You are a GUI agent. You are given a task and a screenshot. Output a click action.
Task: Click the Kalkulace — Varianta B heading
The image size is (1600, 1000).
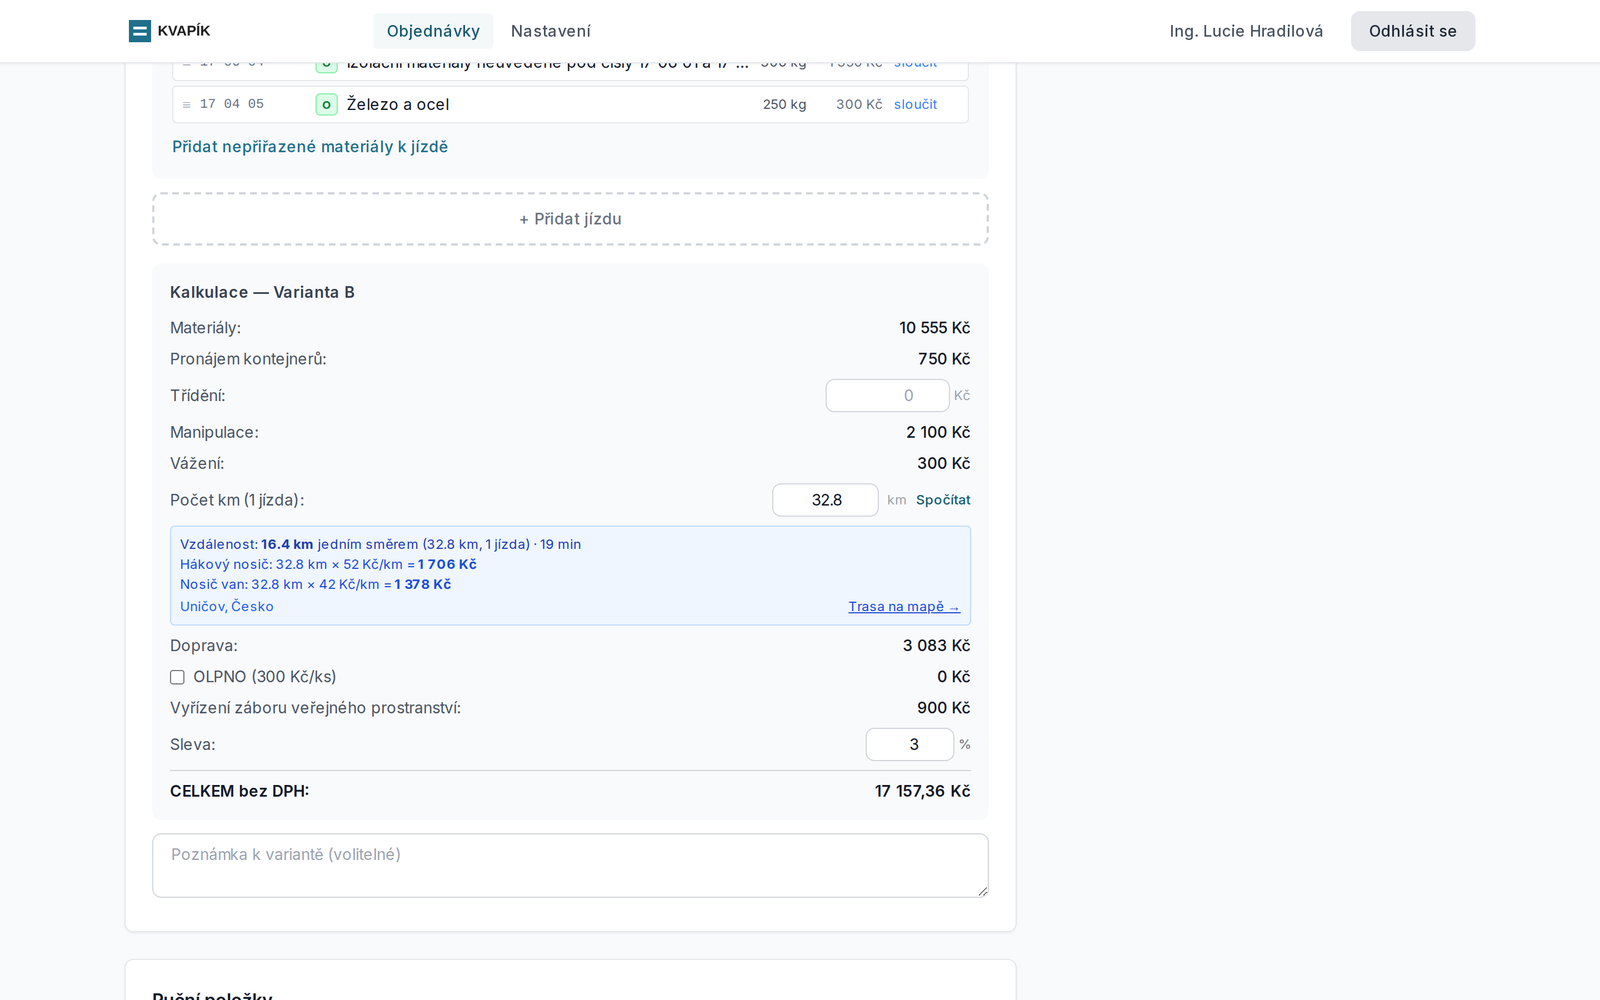(262, 292)
